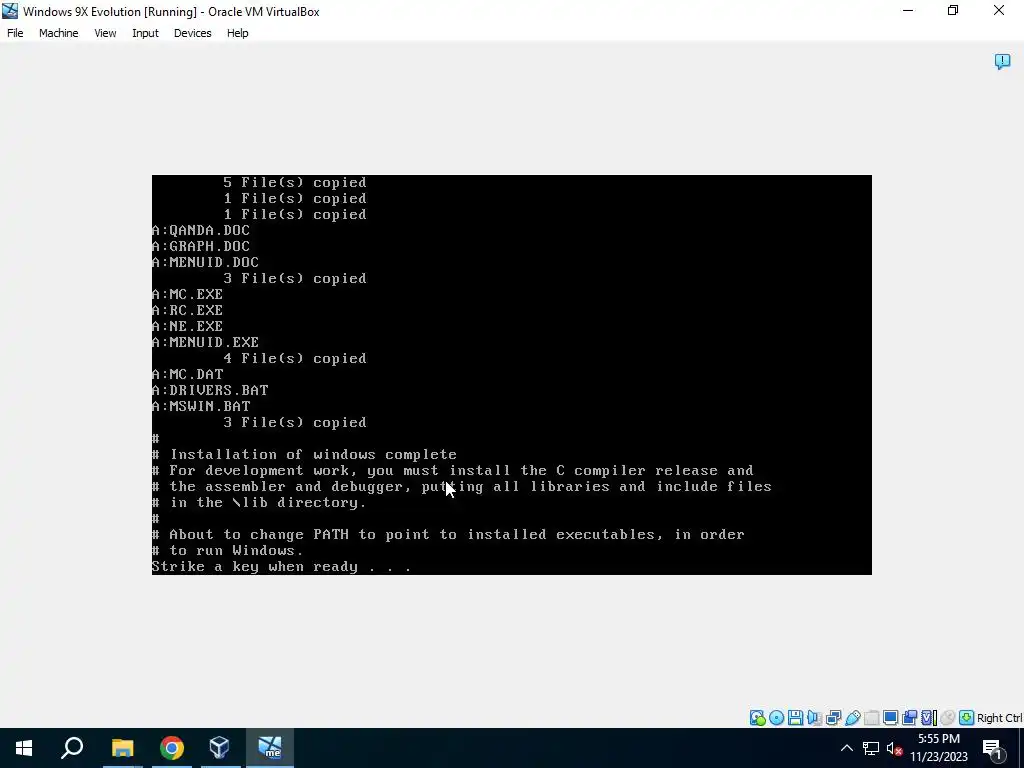Viewport: 1024px width, 768px height.
Task: Click the VirtualBox window title icon
Action: pos(10,11)
